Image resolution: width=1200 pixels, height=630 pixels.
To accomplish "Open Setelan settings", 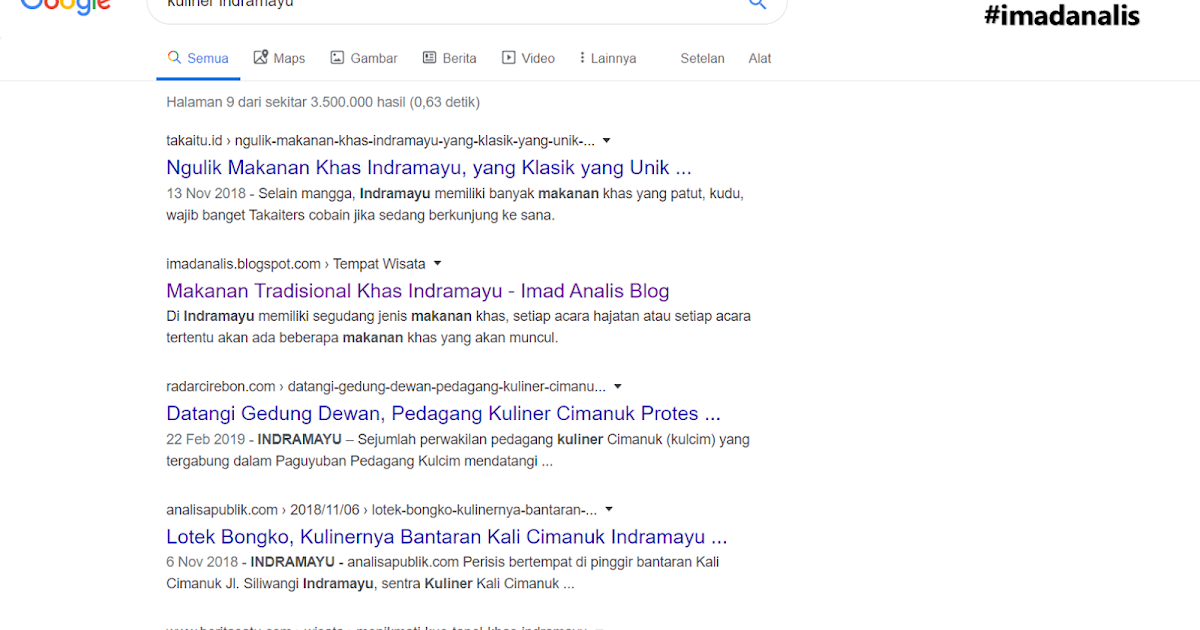I will coord(702,58).
